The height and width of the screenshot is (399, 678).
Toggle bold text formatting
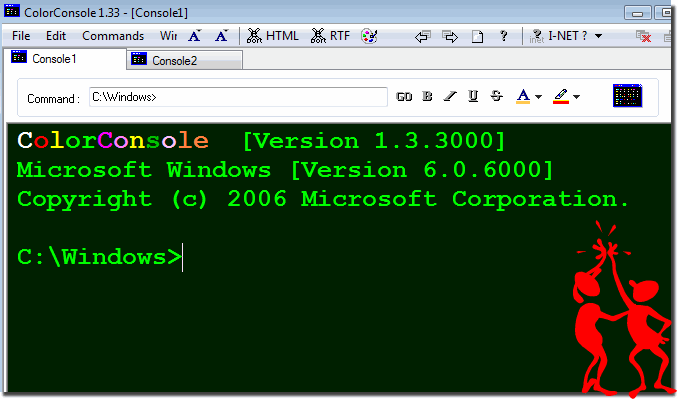click(x=427, y=96)
